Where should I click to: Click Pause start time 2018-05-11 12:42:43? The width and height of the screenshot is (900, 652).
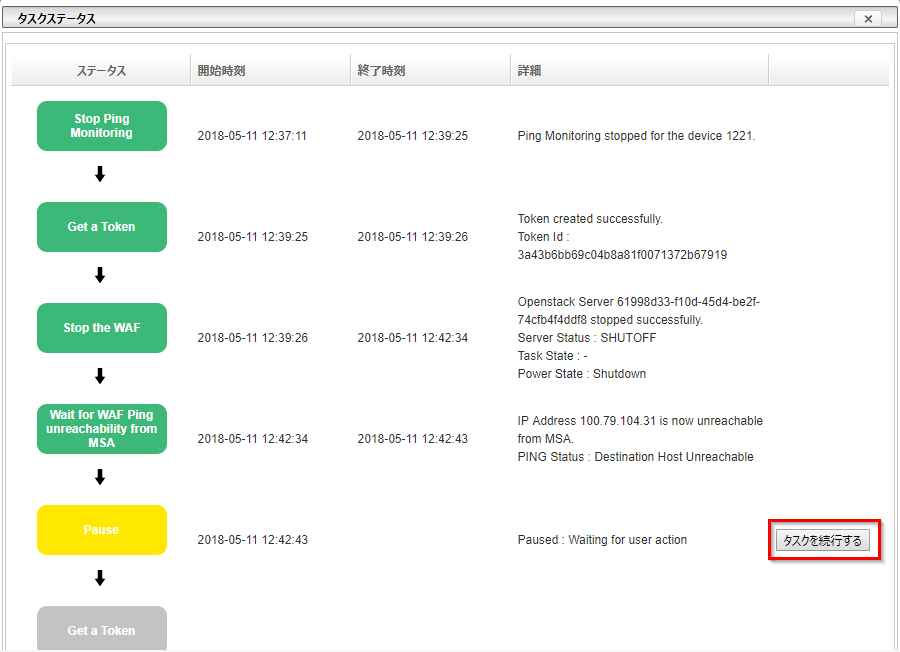click(x=253, y=540)
